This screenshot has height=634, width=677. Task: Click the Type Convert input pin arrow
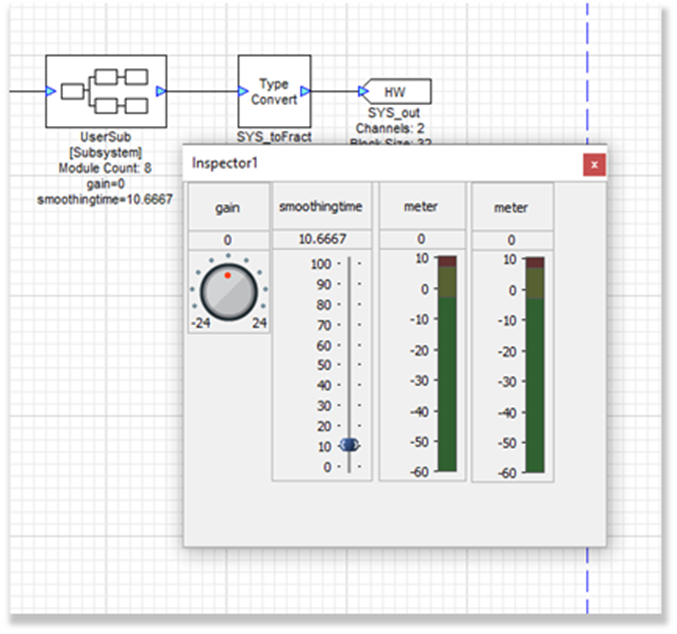[244, 92]
